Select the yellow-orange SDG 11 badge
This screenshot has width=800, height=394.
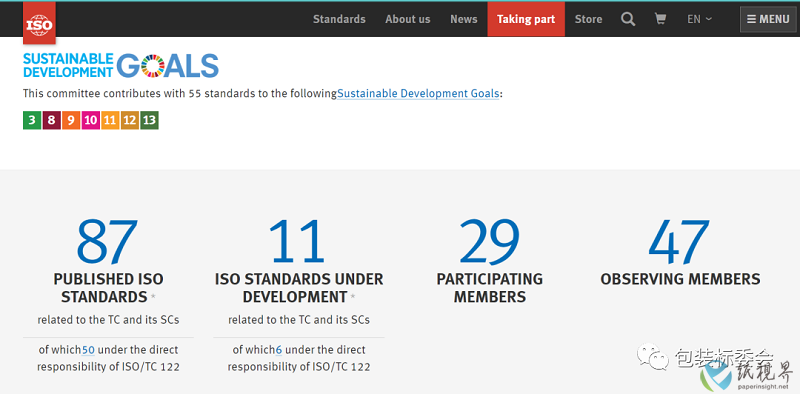point(110,120)
